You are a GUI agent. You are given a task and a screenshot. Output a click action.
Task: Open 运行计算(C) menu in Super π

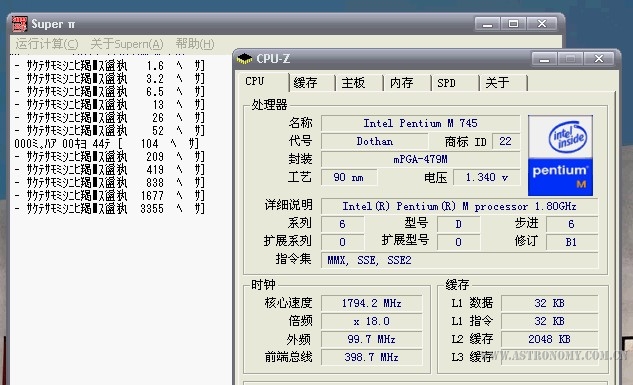[47, 44]
